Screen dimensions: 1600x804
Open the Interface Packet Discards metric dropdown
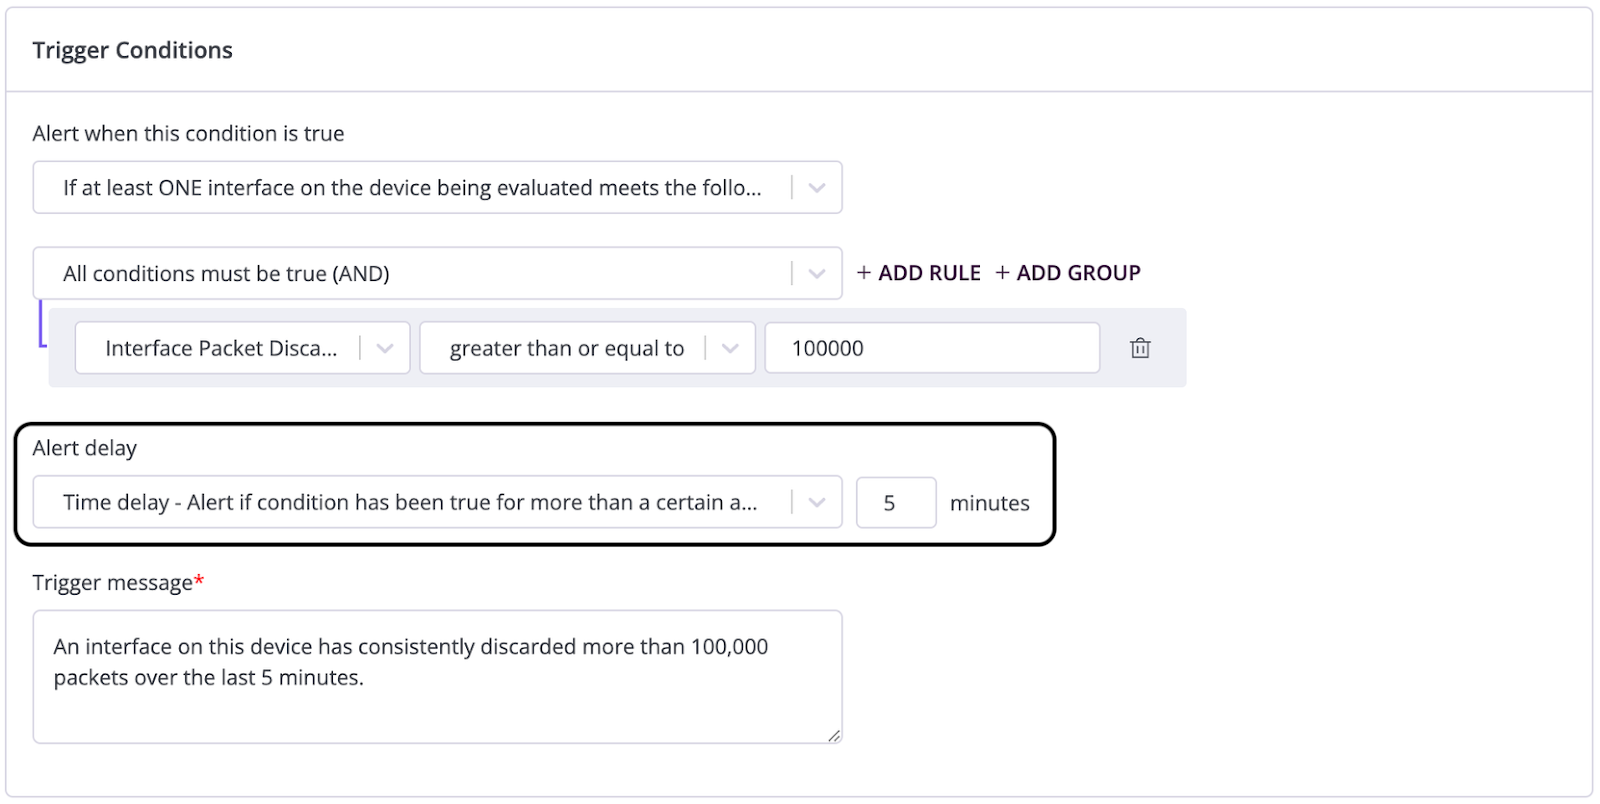point(384,348)
